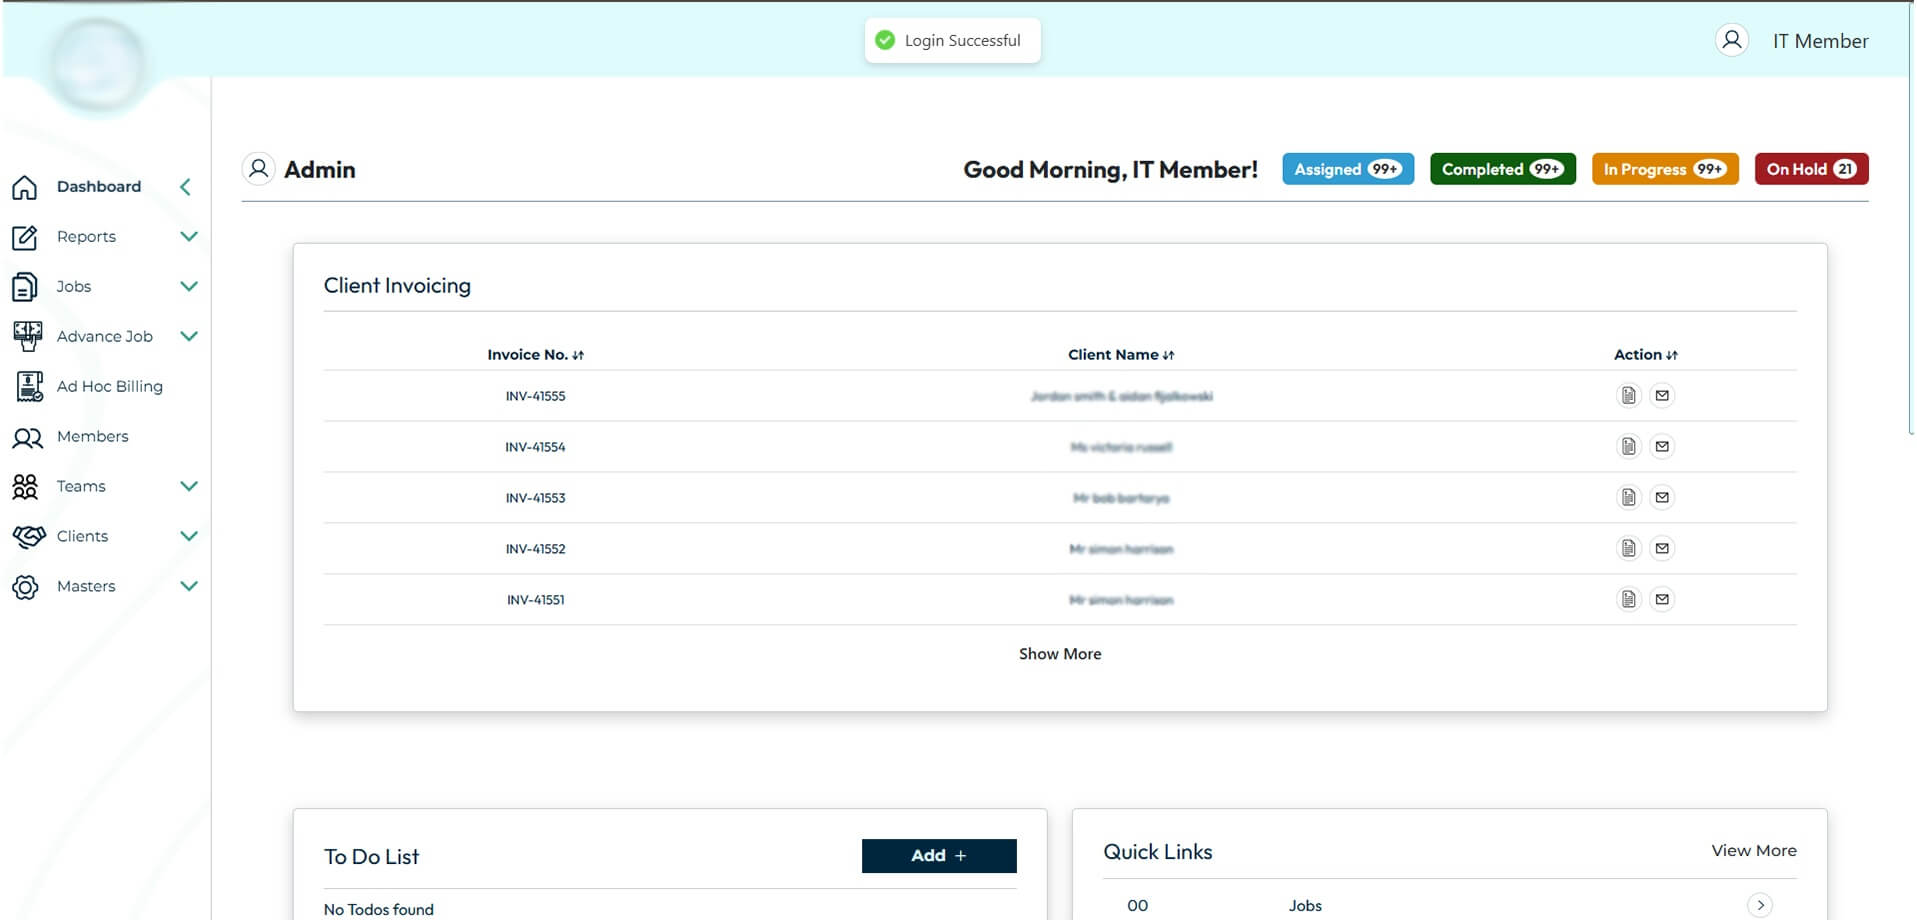View the document for invoice INV-41553
The image size is (1917, 920).
point(1629,498)
